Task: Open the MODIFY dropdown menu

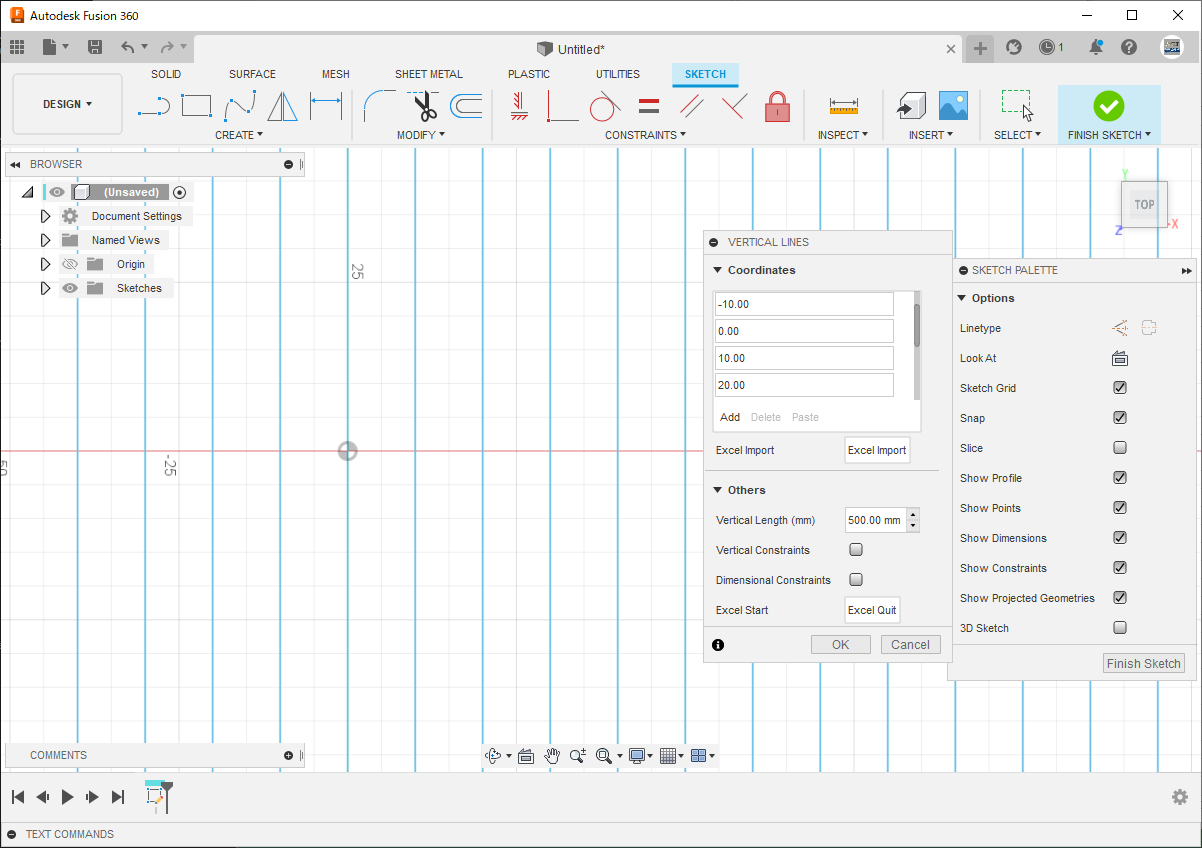Action: click(x=421, y=134)
